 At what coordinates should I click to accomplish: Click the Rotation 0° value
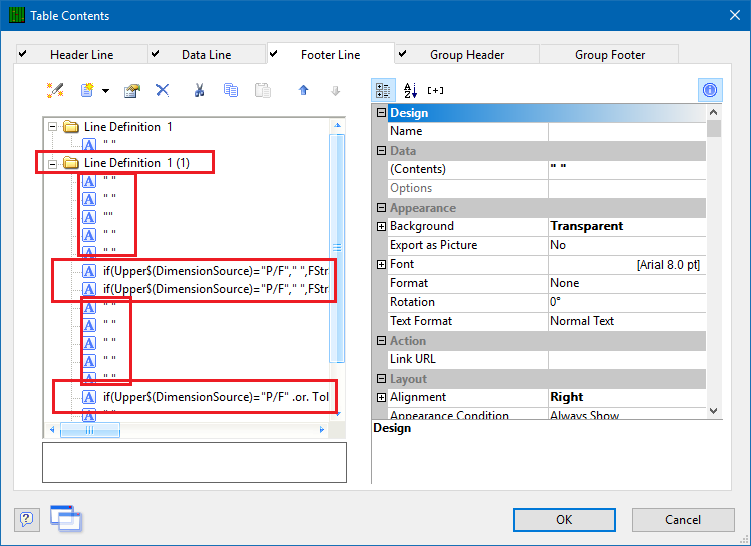click(x=627, y=302)
